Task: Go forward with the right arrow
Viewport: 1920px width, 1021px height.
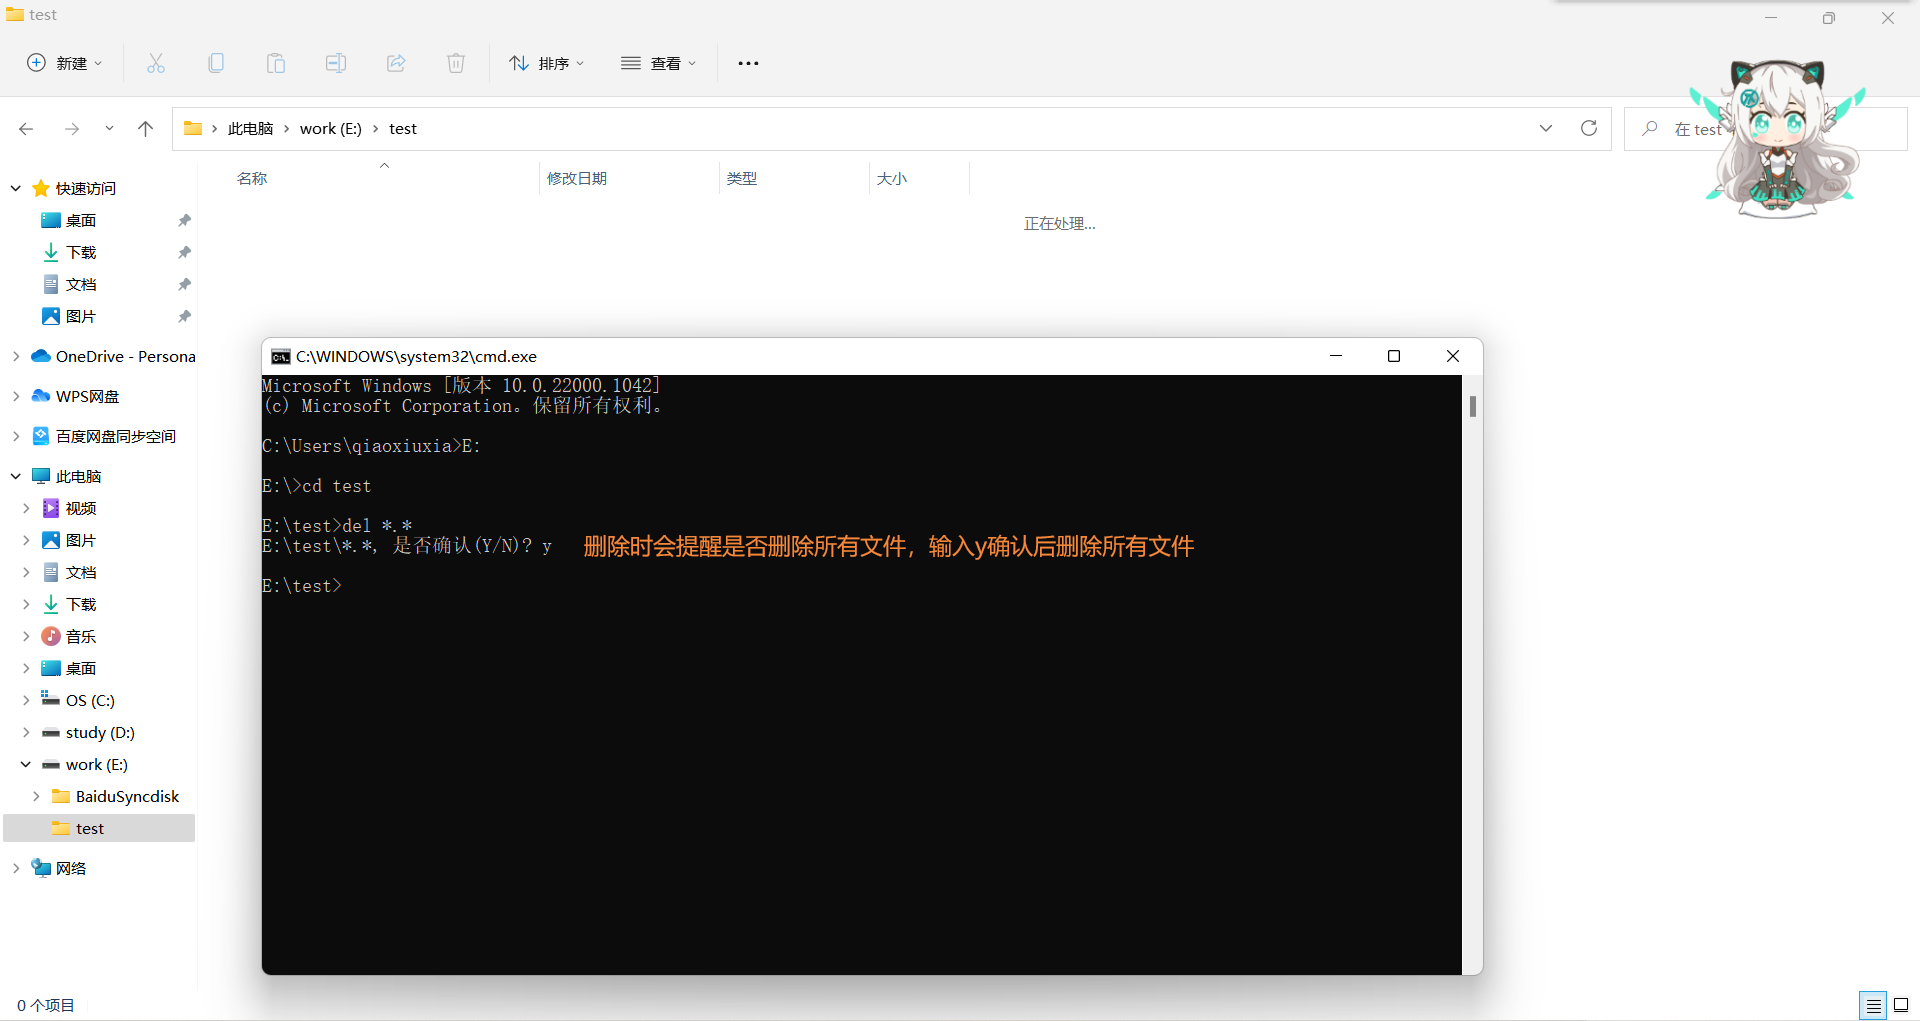Action: coord(72,129)
